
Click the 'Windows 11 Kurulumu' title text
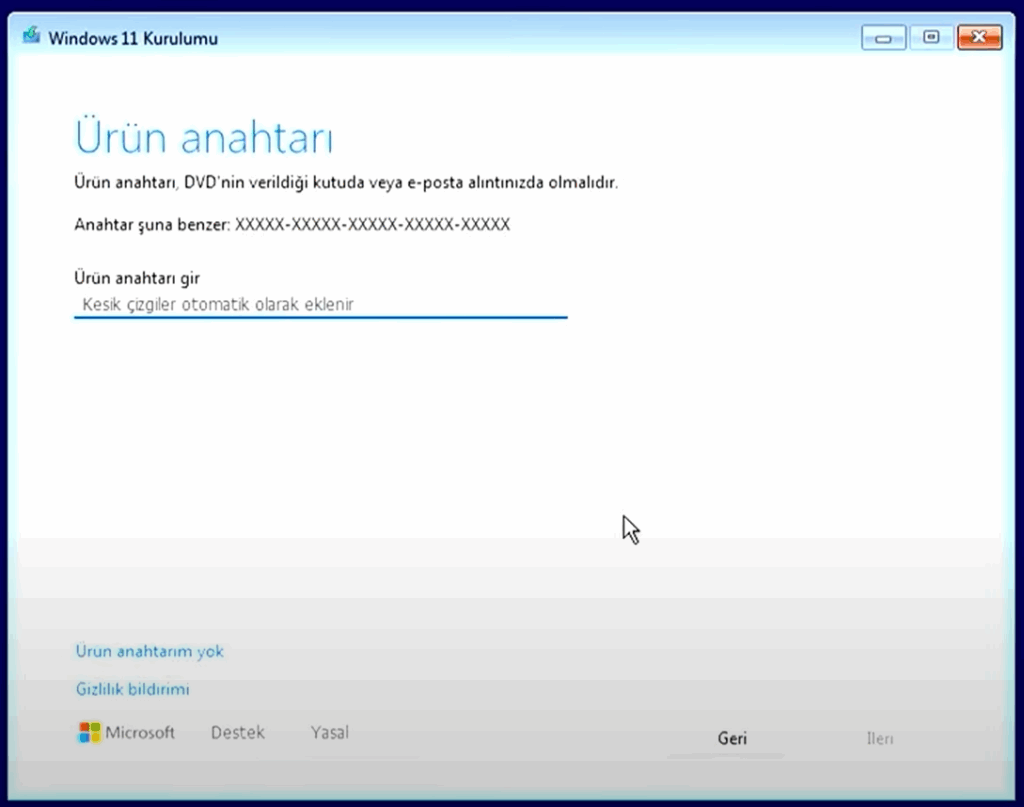(133, 39)
